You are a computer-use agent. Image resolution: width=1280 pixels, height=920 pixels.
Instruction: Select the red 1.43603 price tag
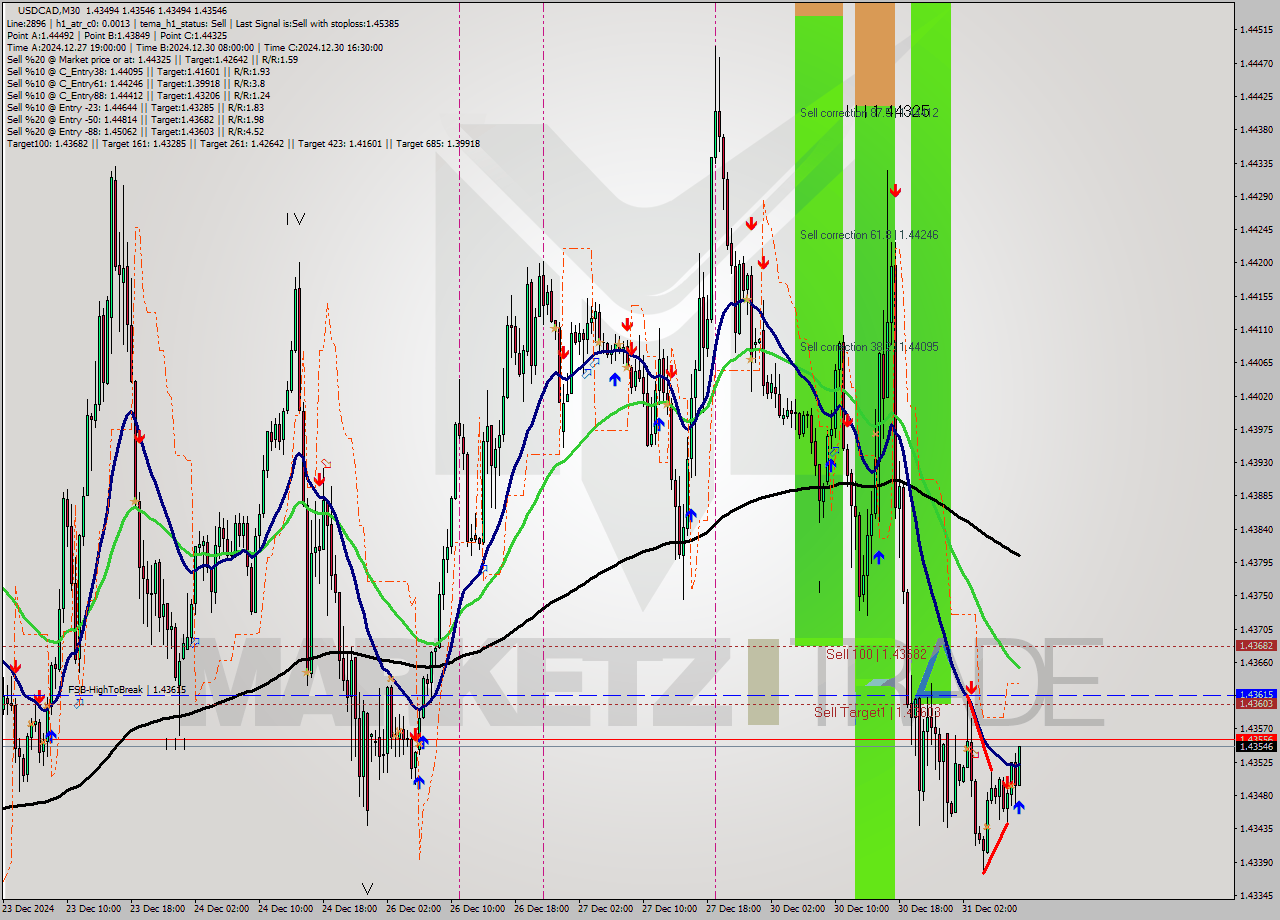1256,703
